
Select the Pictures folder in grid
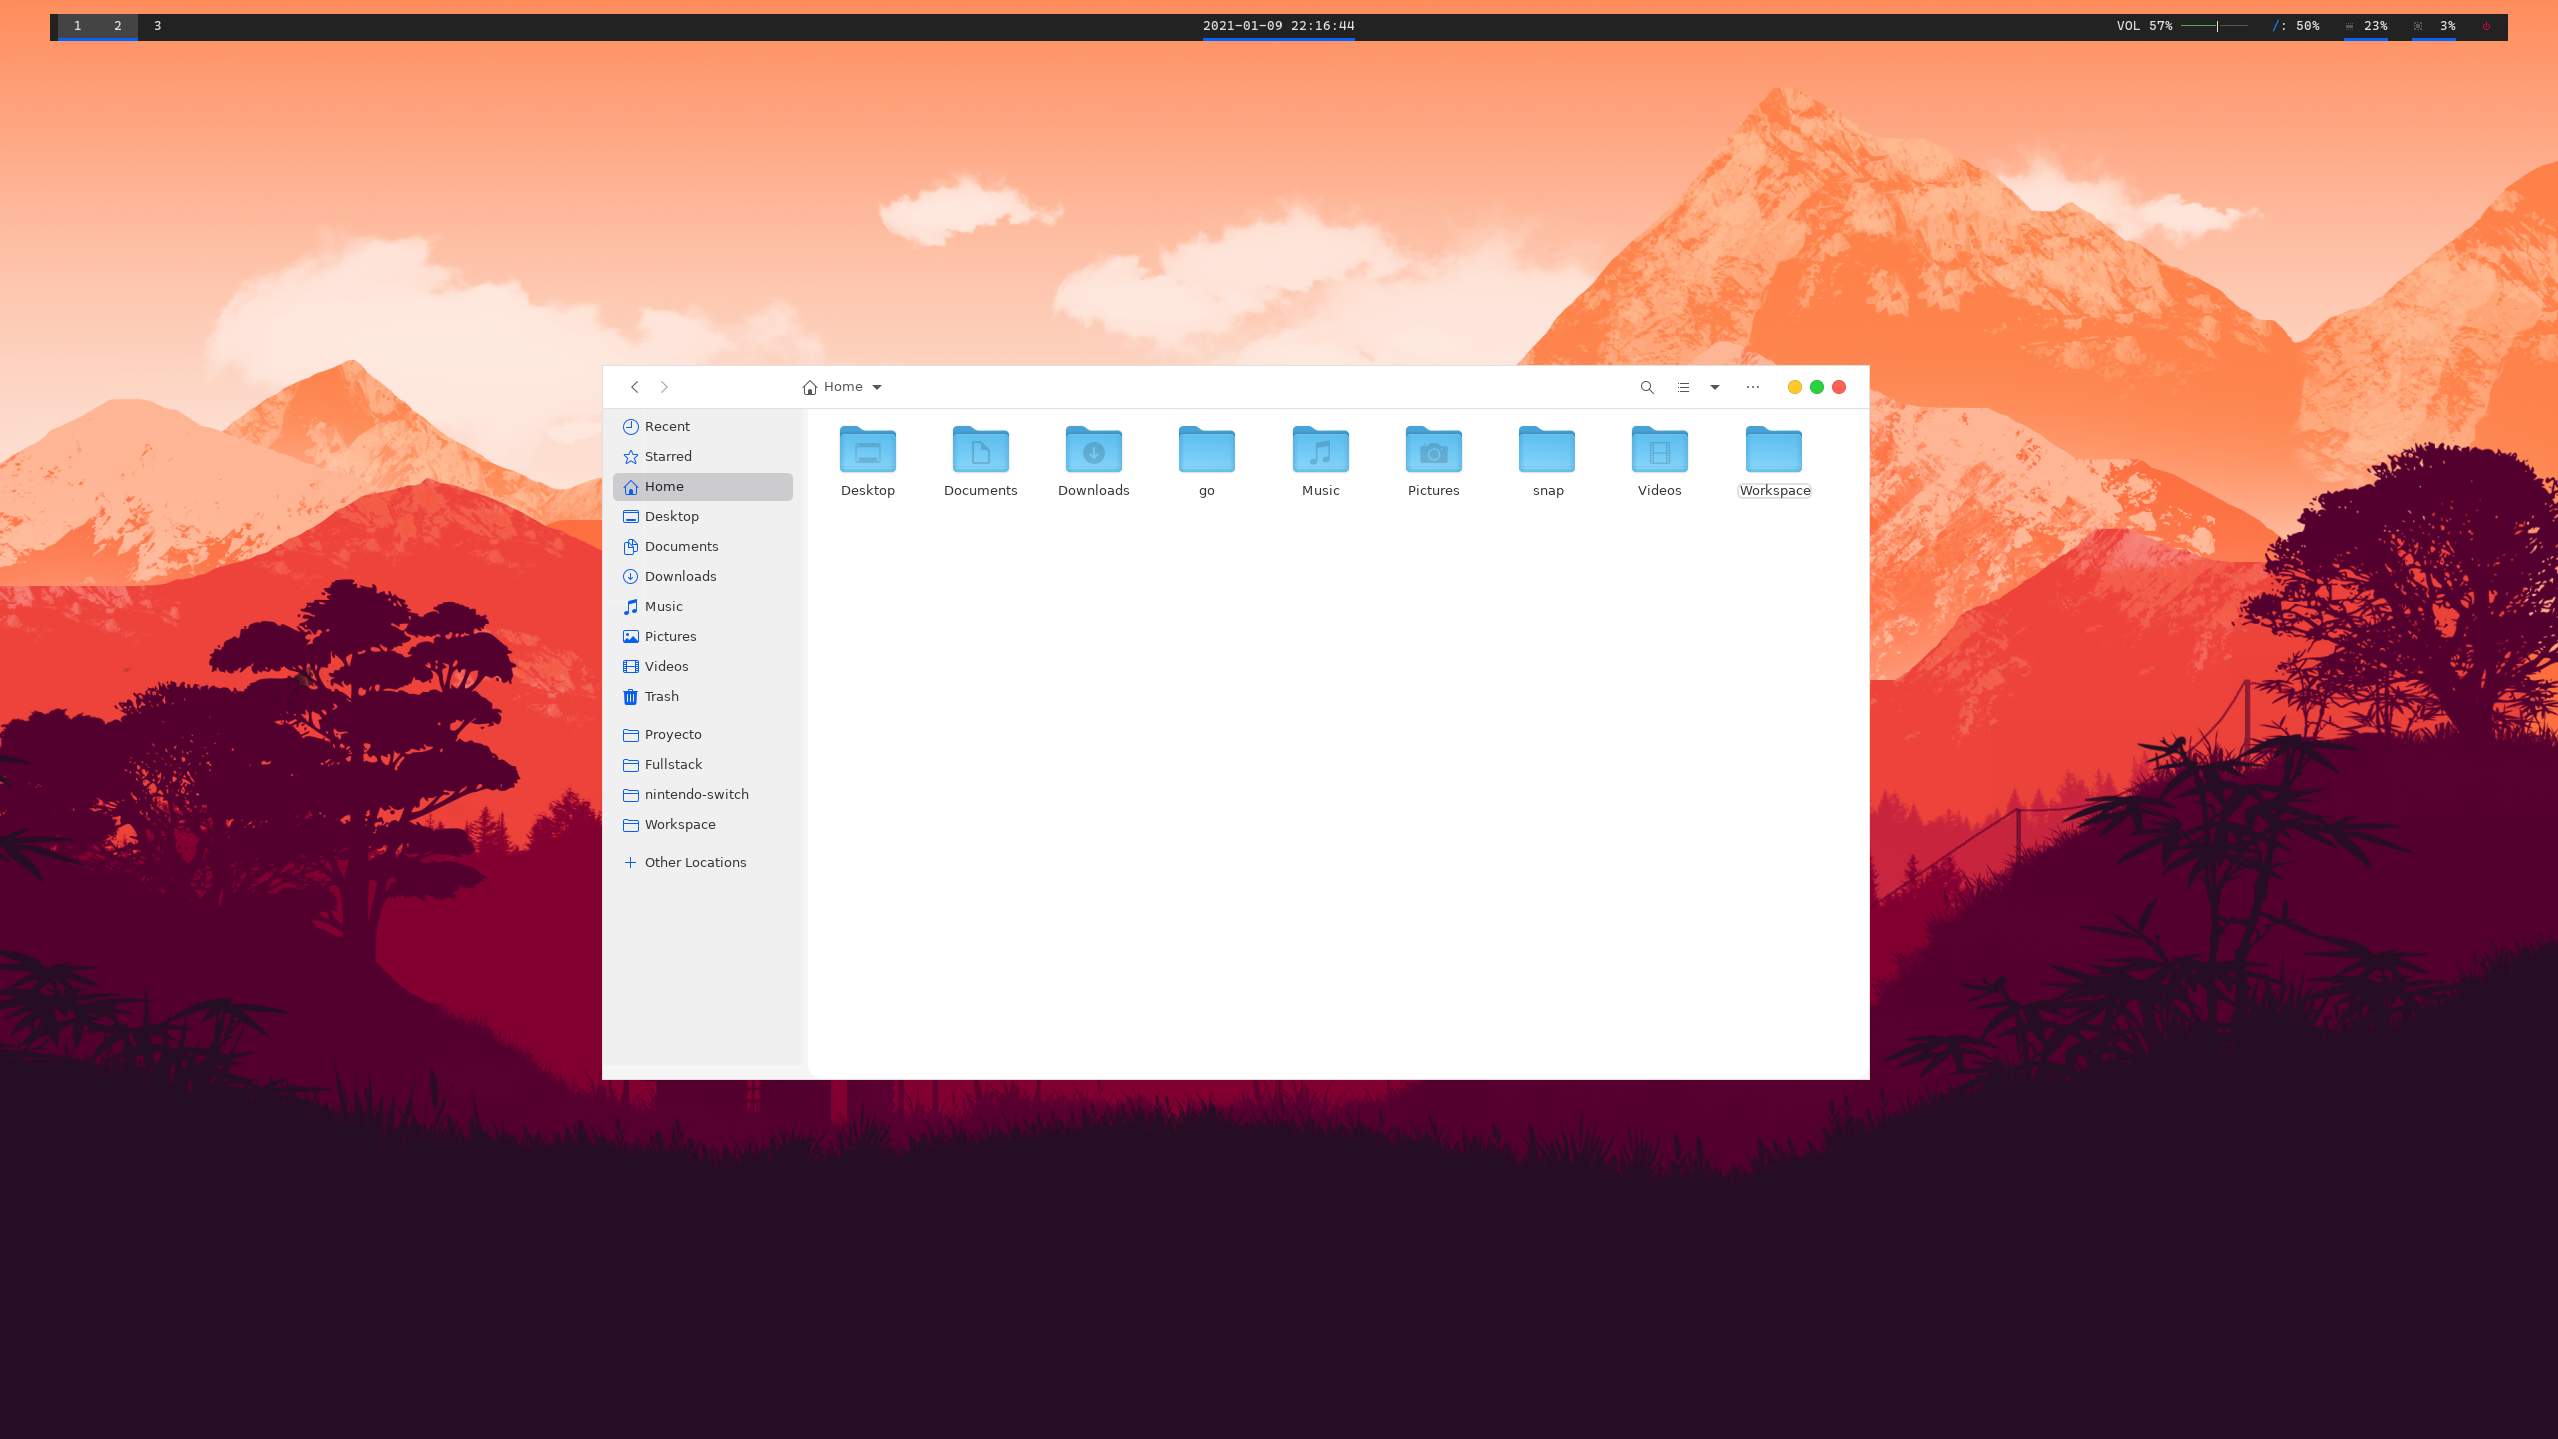[x=1433, y=451]
